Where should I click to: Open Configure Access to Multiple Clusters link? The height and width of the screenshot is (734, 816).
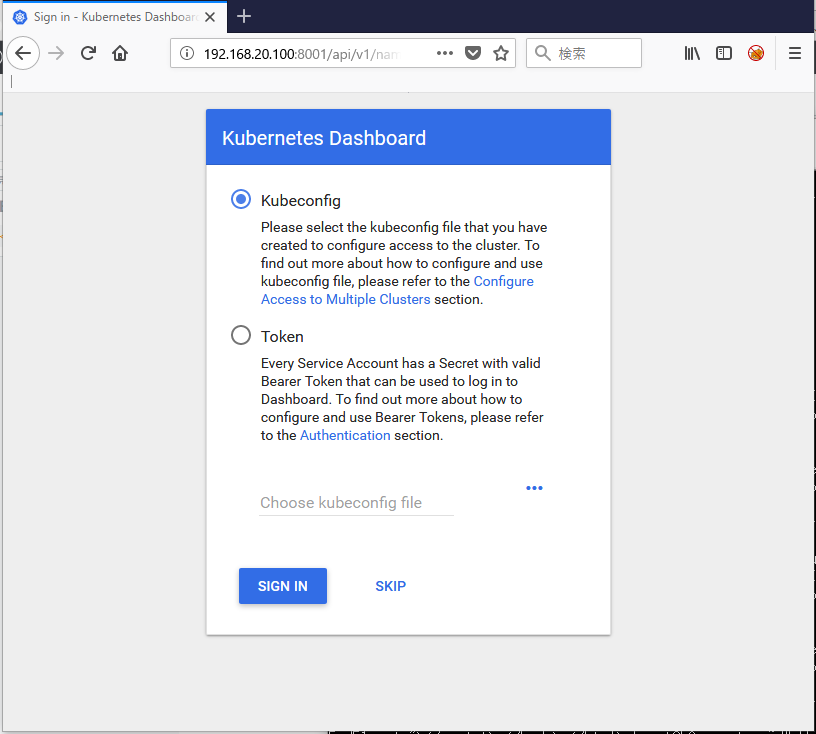pyautogui.click(x=397, y=290)
